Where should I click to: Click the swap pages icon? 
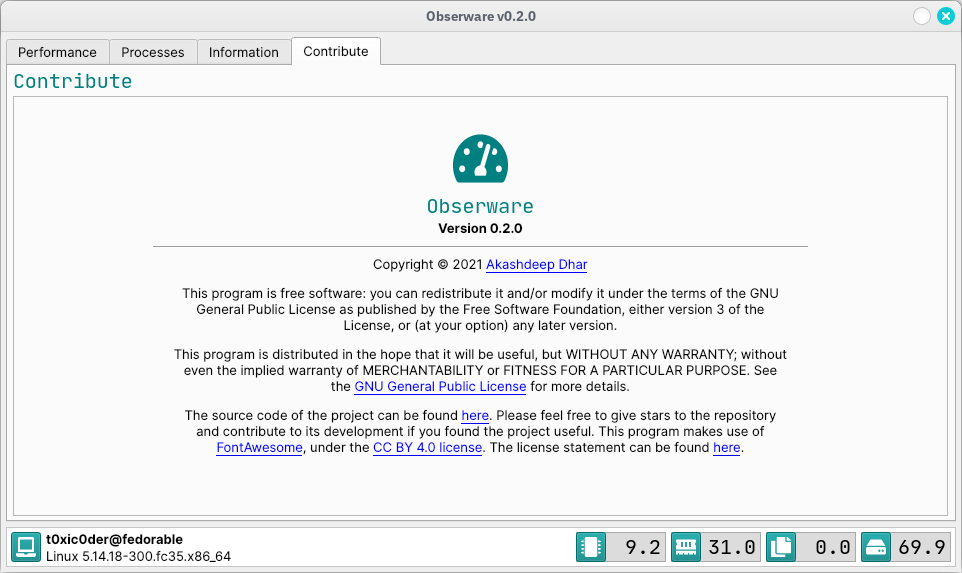tap(781, 547)
